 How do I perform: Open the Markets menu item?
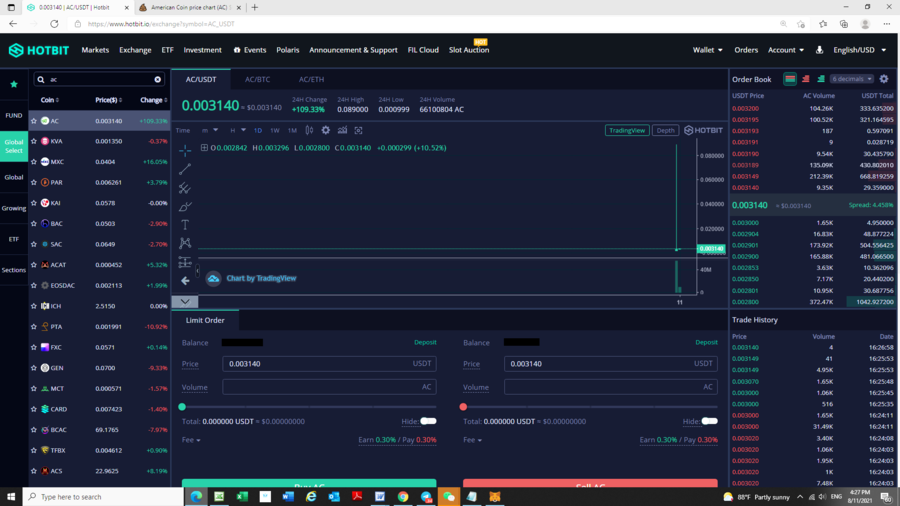[95, 50]
